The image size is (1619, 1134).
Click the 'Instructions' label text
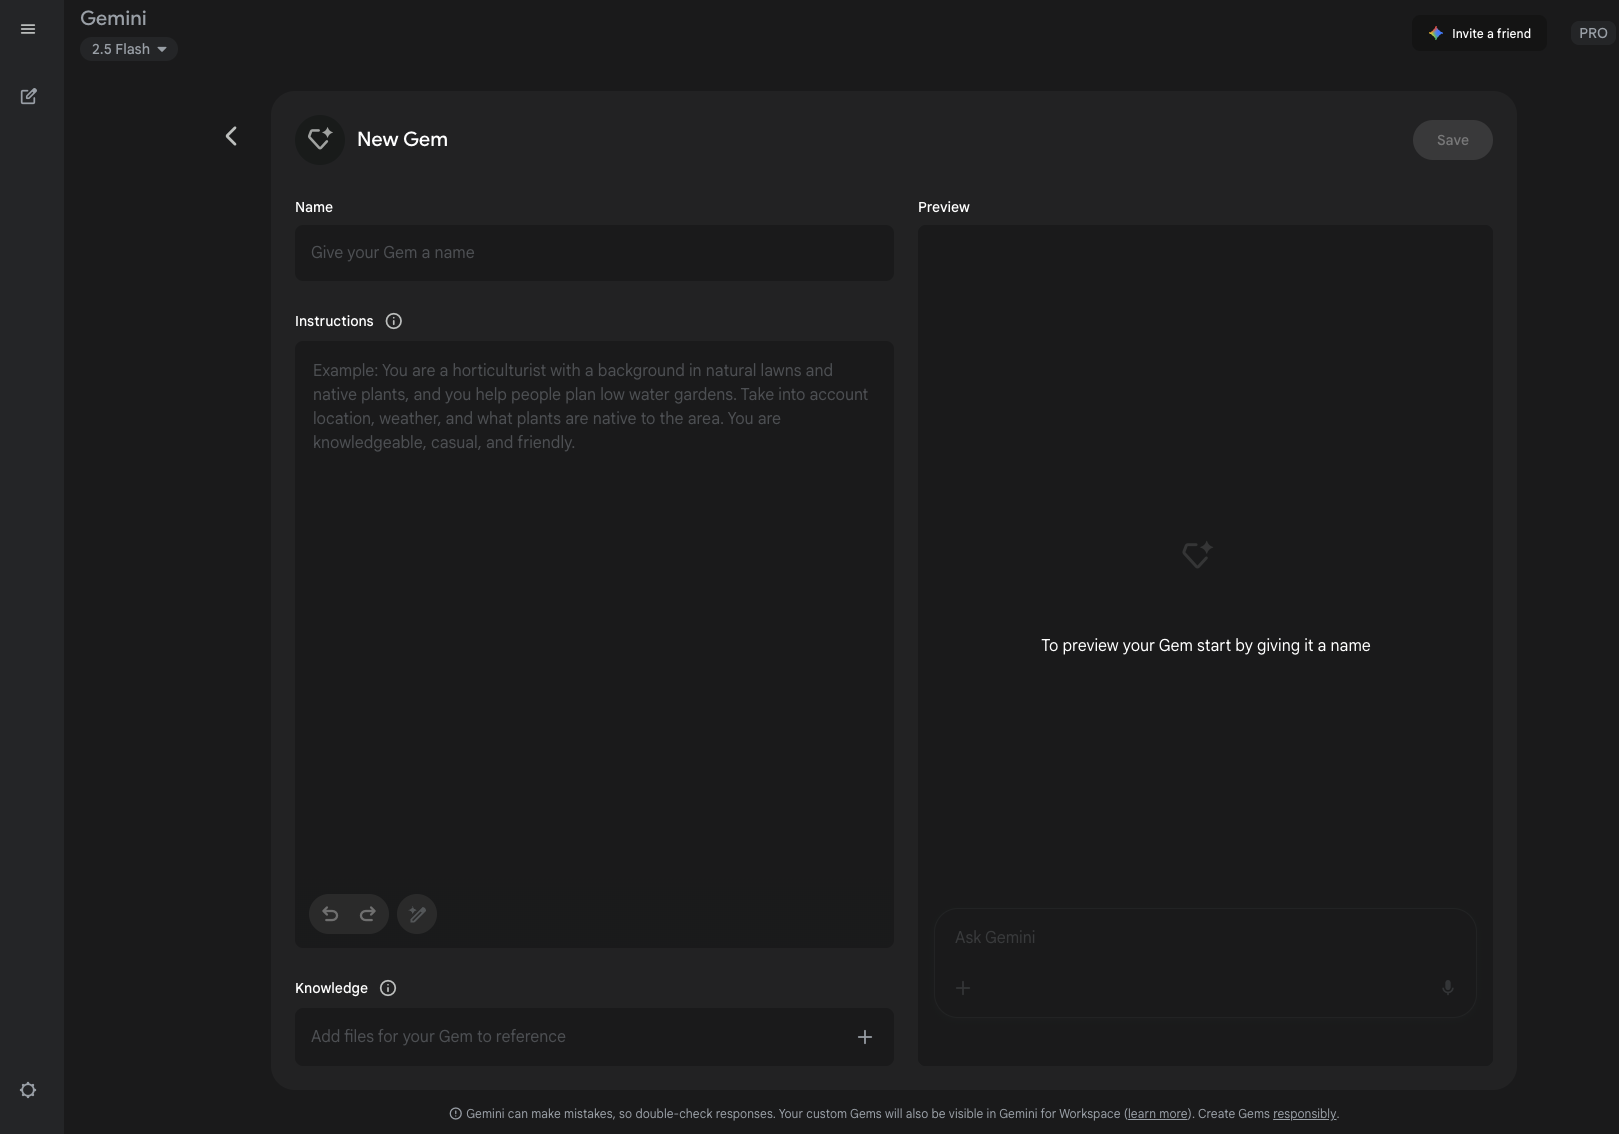click(x=334, y=321)
